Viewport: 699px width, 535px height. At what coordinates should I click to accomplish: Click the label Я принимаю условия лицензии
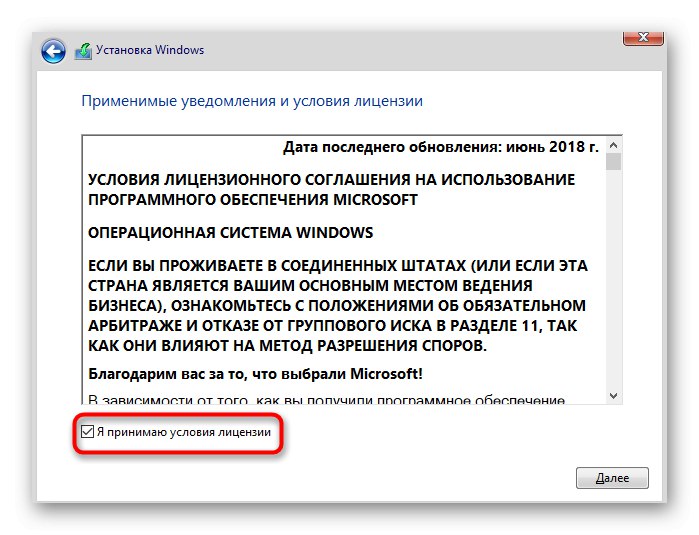pyautogui.click(x=184, y=432)
